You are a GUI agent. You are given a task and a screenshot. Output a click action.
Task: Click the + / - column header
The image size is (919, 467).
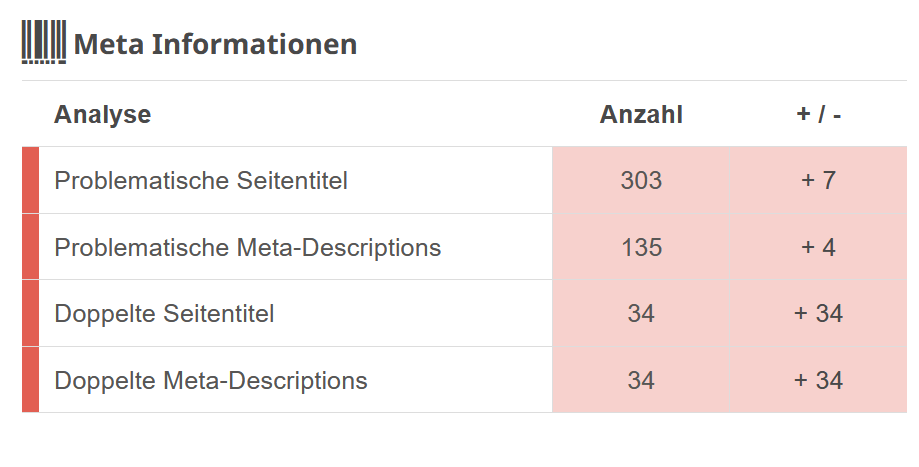pos(818,115)
